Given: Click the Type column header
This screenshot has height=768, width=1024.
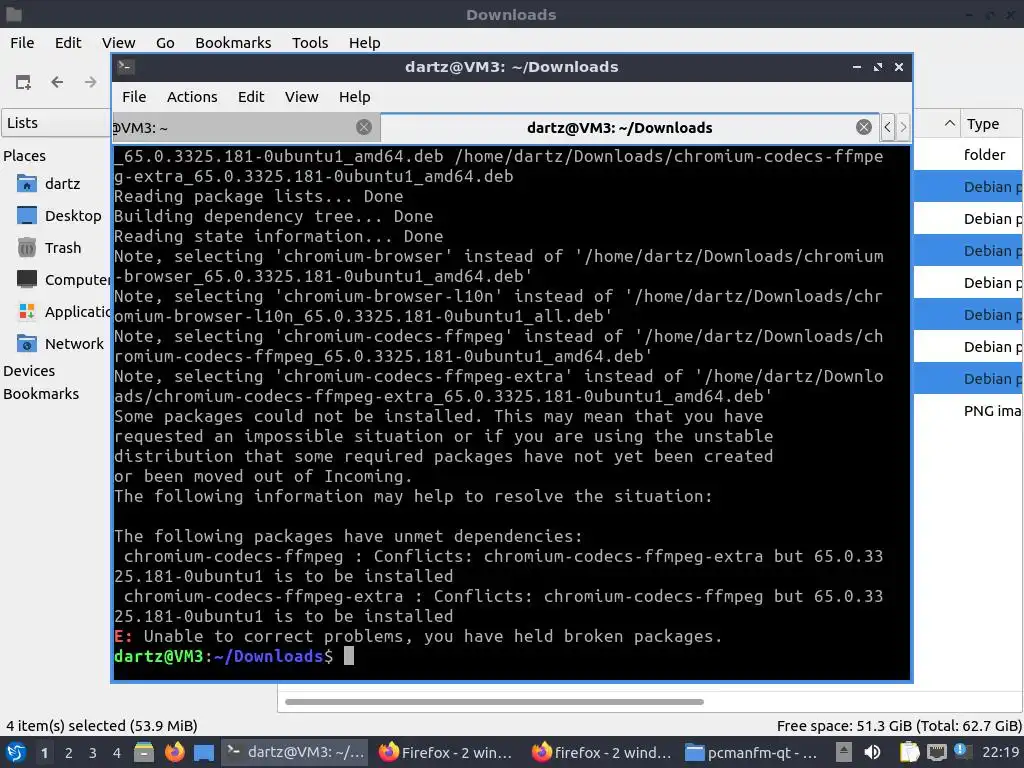Looking at the screenshot, I should (x=991, y=123).
